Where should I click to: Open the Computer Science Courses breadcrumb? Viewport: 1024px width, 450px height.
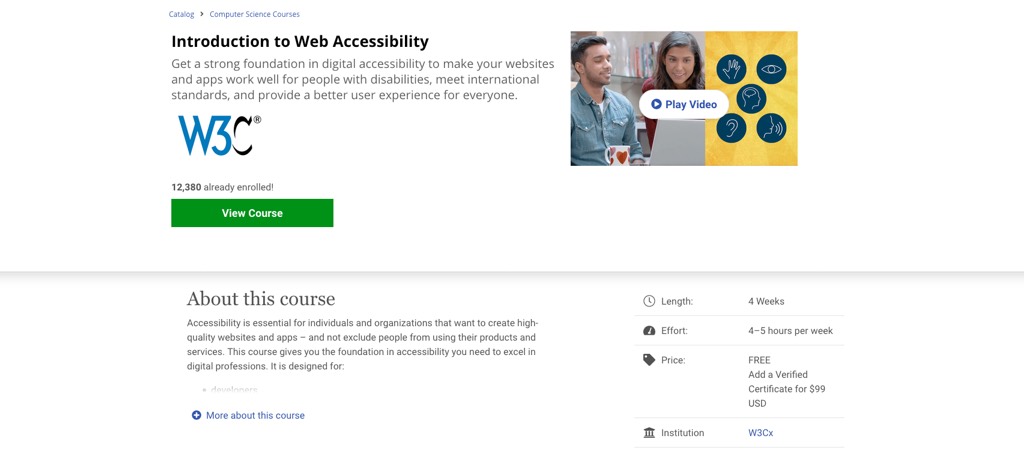pyautogui.click(x=254, y=15)
